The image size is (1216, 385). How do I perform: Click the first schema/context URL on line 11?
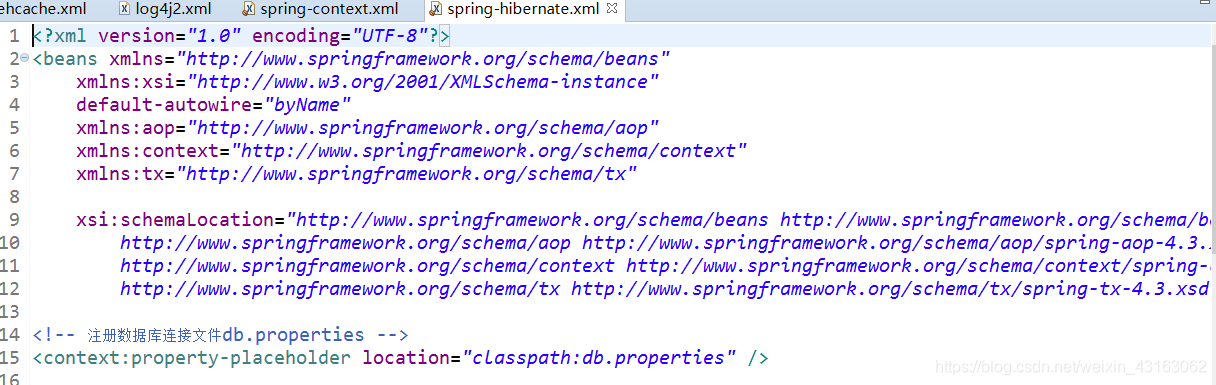[x=367, y=265]
